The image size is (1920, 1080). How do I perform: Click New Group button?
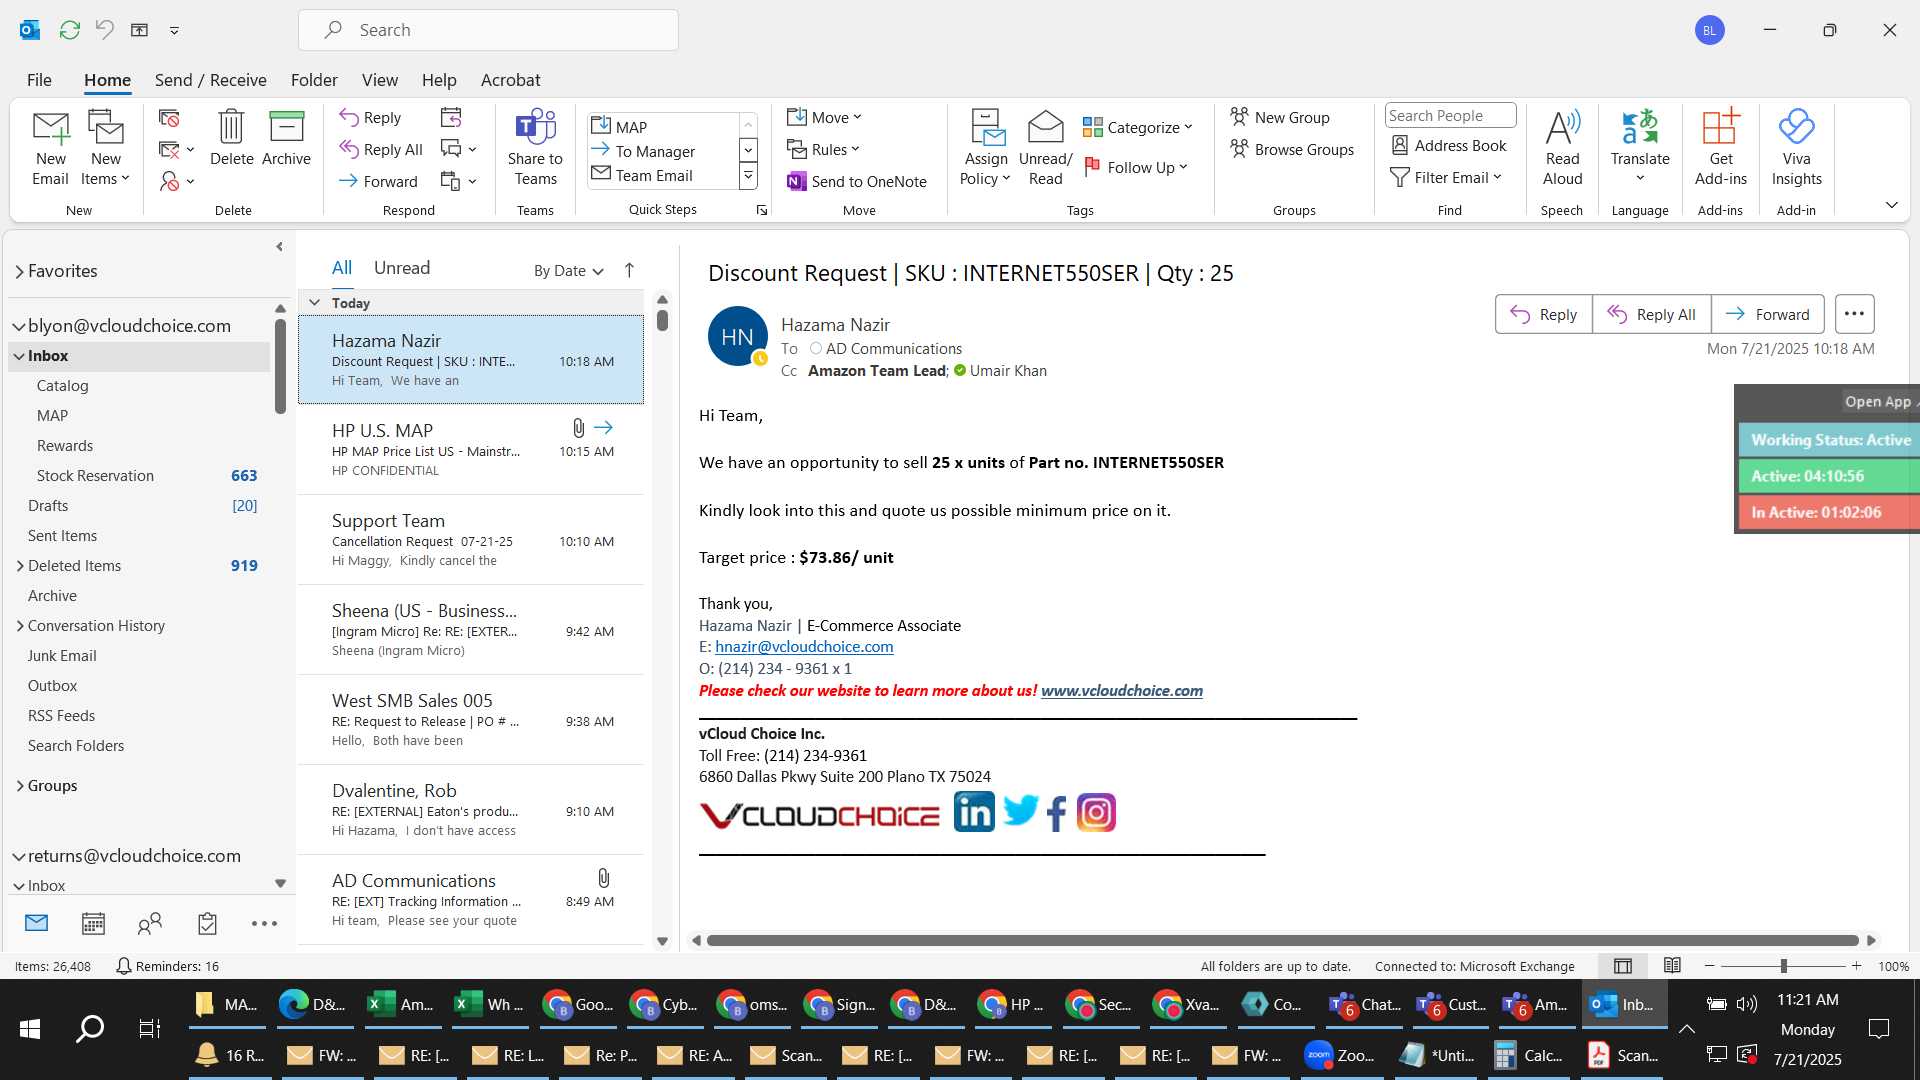click(1280, 117)
